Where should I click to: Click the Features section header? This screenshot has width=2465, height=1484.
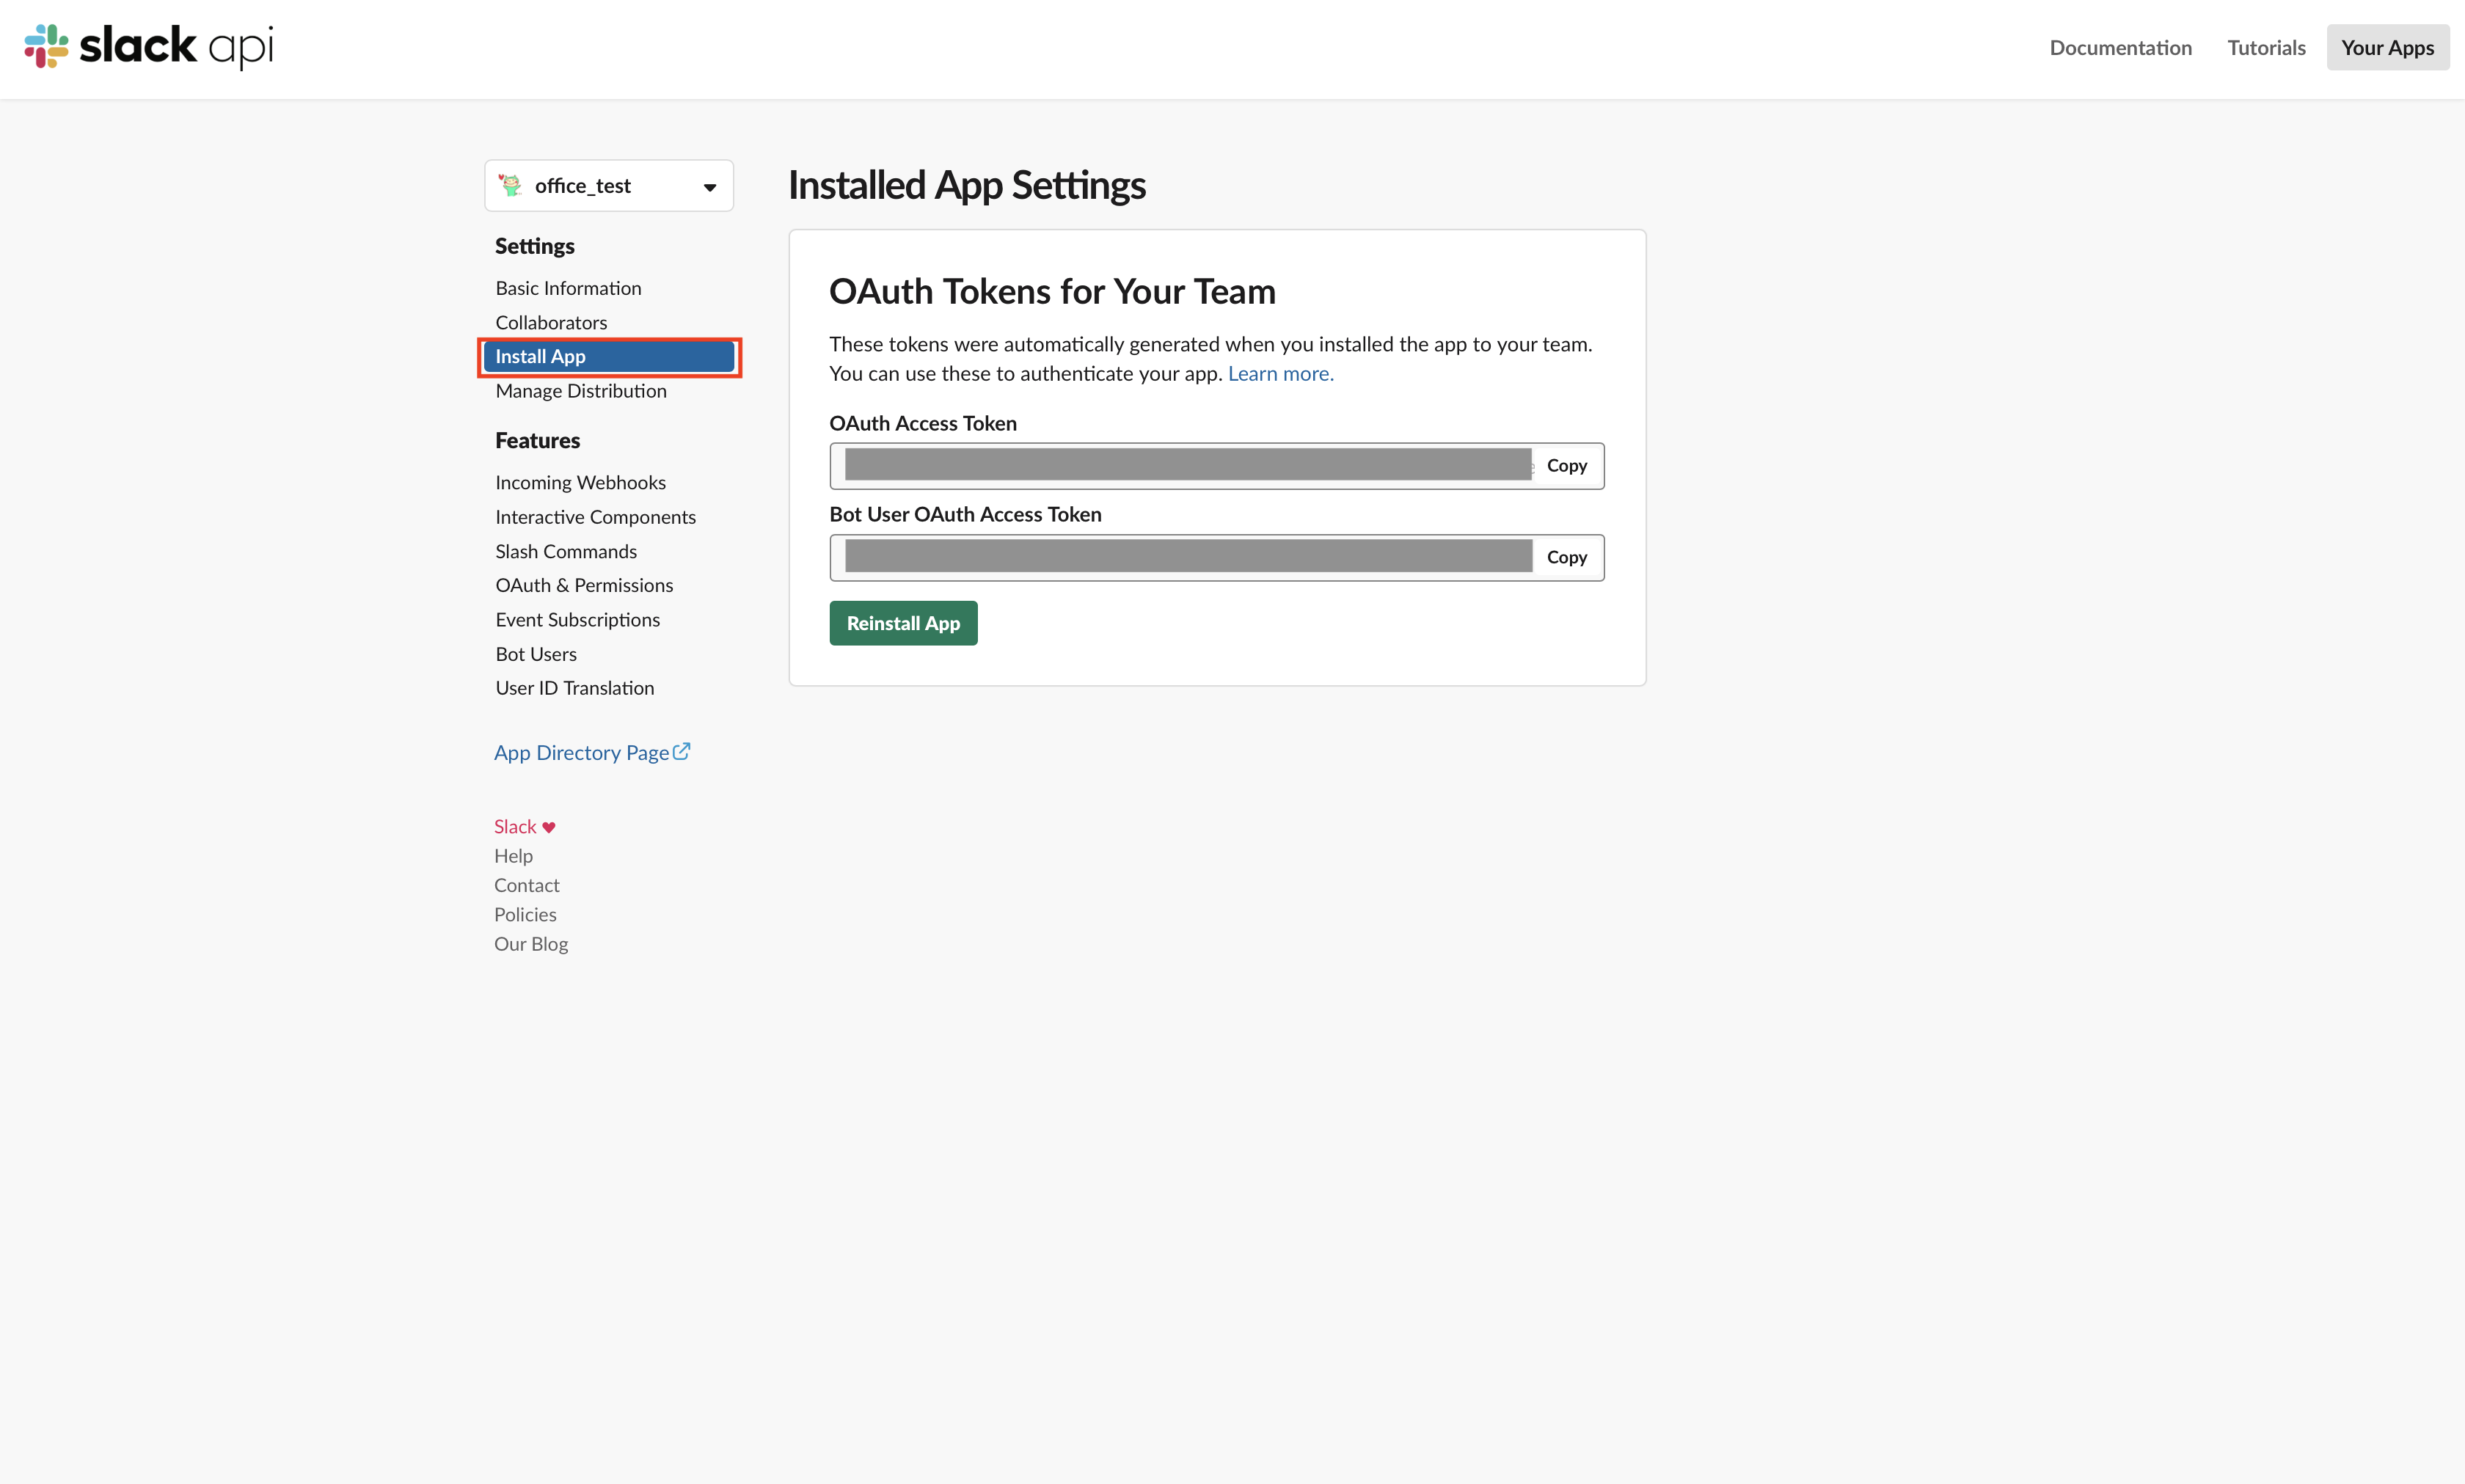(537, 440)
